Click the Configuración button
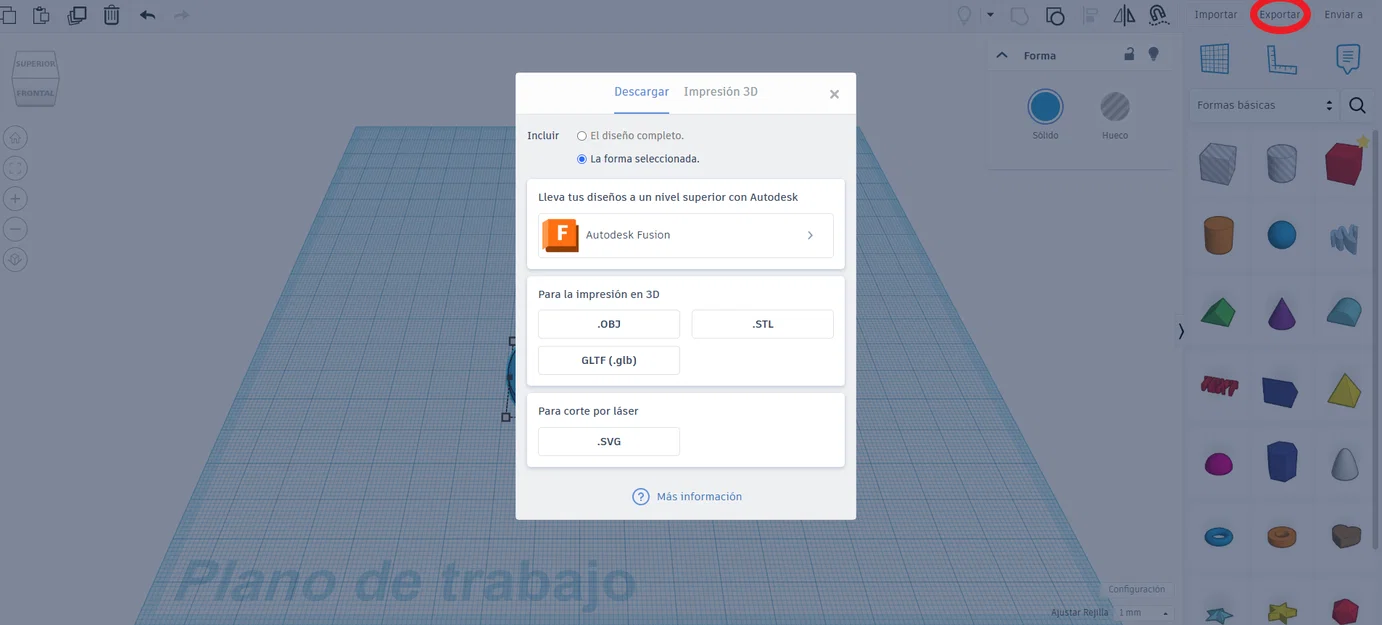1382x625 pixels. (x=1137, y=590)
